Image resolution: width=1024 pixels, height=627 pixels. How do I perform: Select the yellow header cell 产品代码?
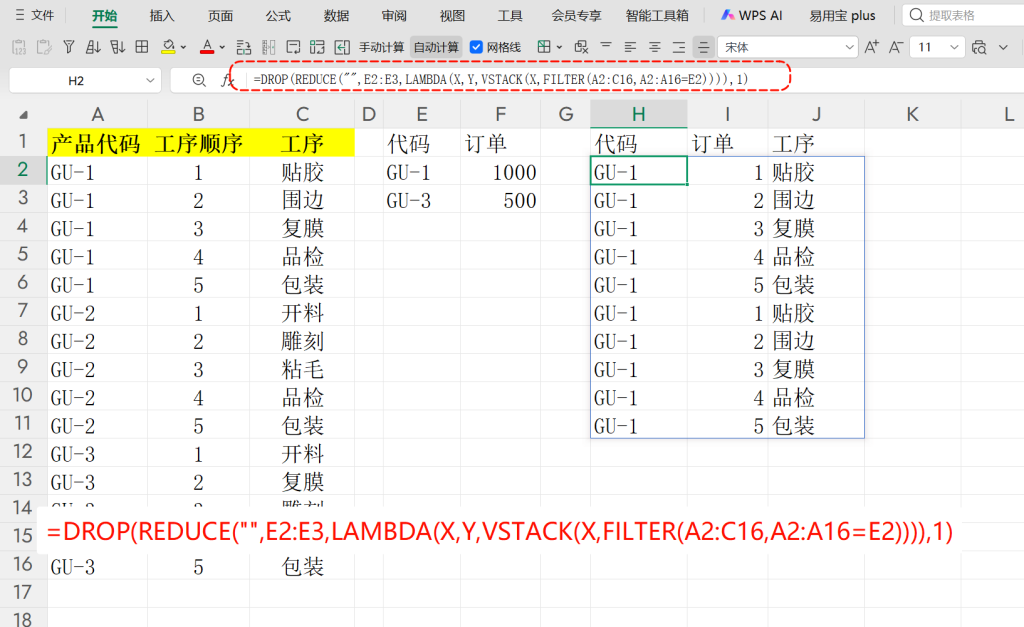coord(97,143)
